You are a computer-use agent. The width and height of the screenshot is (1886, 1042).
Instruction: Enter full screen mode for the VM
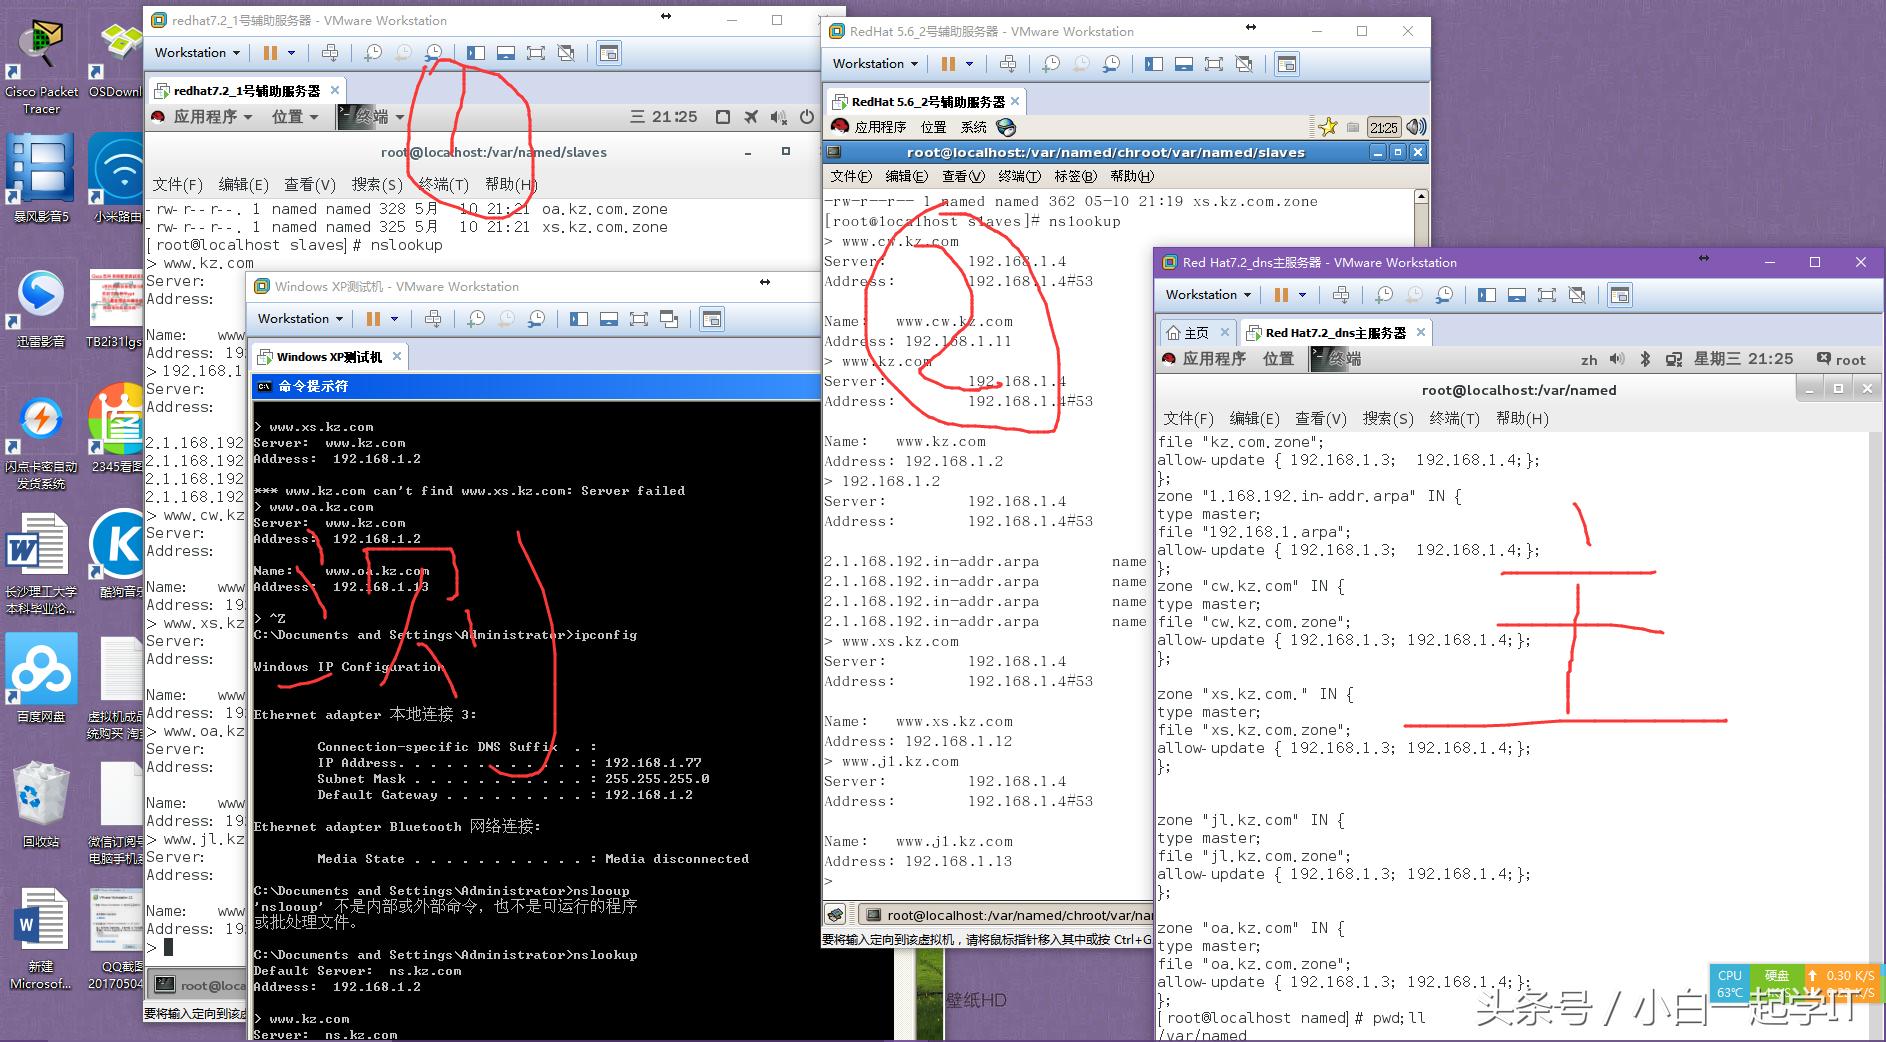coord(536,52)
